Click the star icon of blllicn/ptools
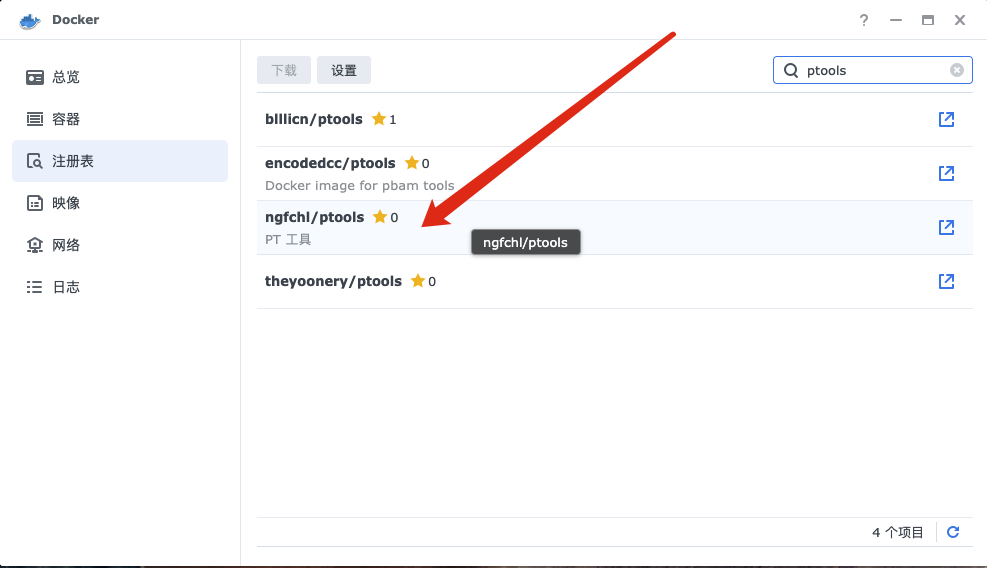The height and width of the screenshot is (568, 987). [x=379, y=118]
